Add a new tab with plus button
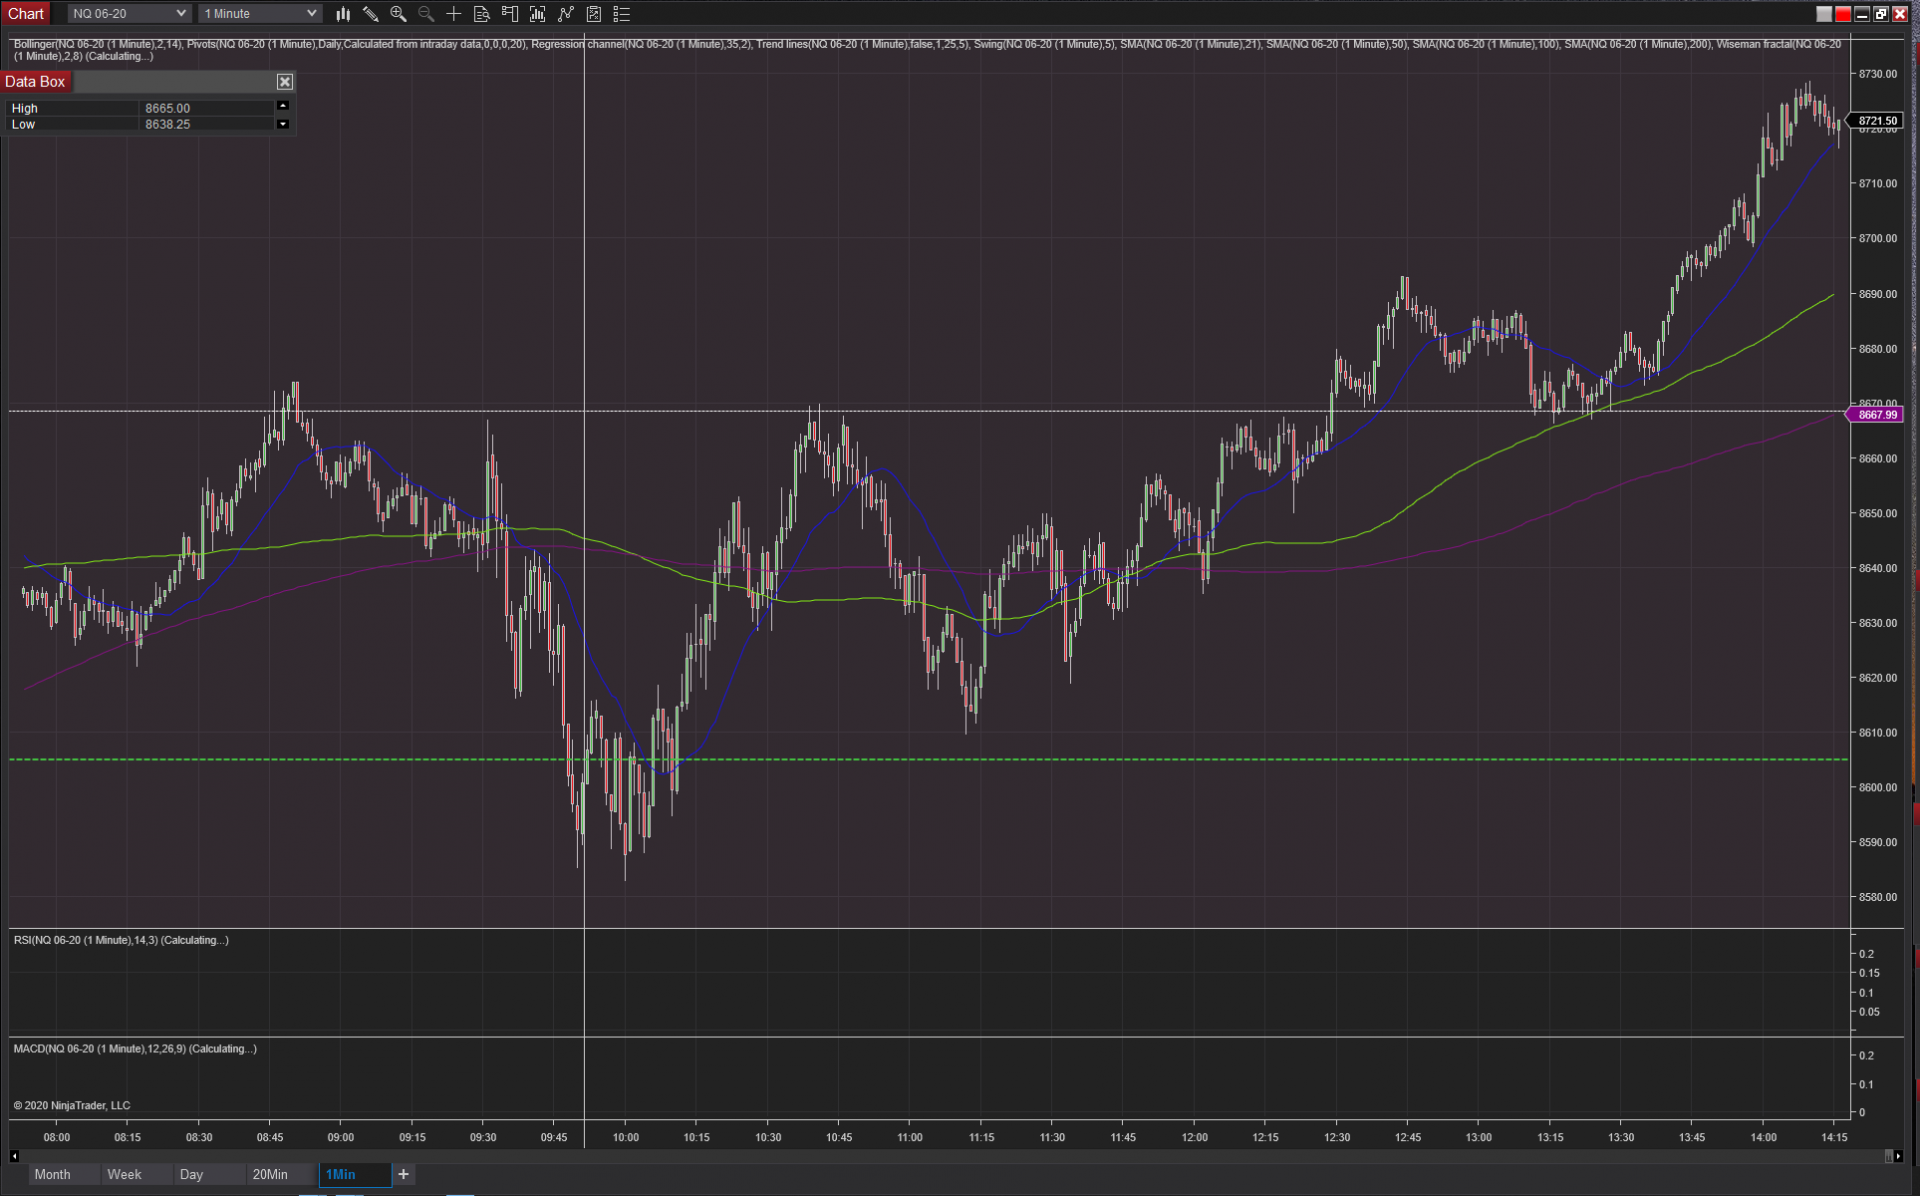 coord(403,1174)
